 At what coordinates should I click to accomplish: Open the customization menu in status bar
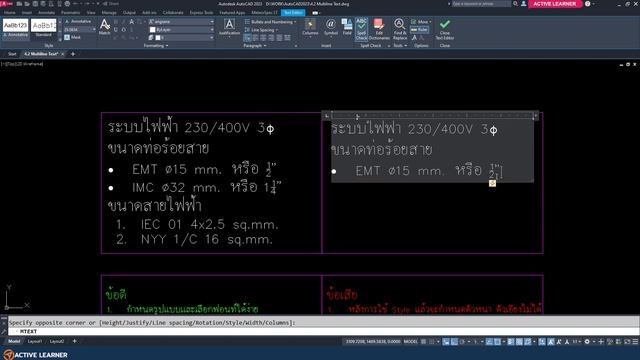coord(635,342)
